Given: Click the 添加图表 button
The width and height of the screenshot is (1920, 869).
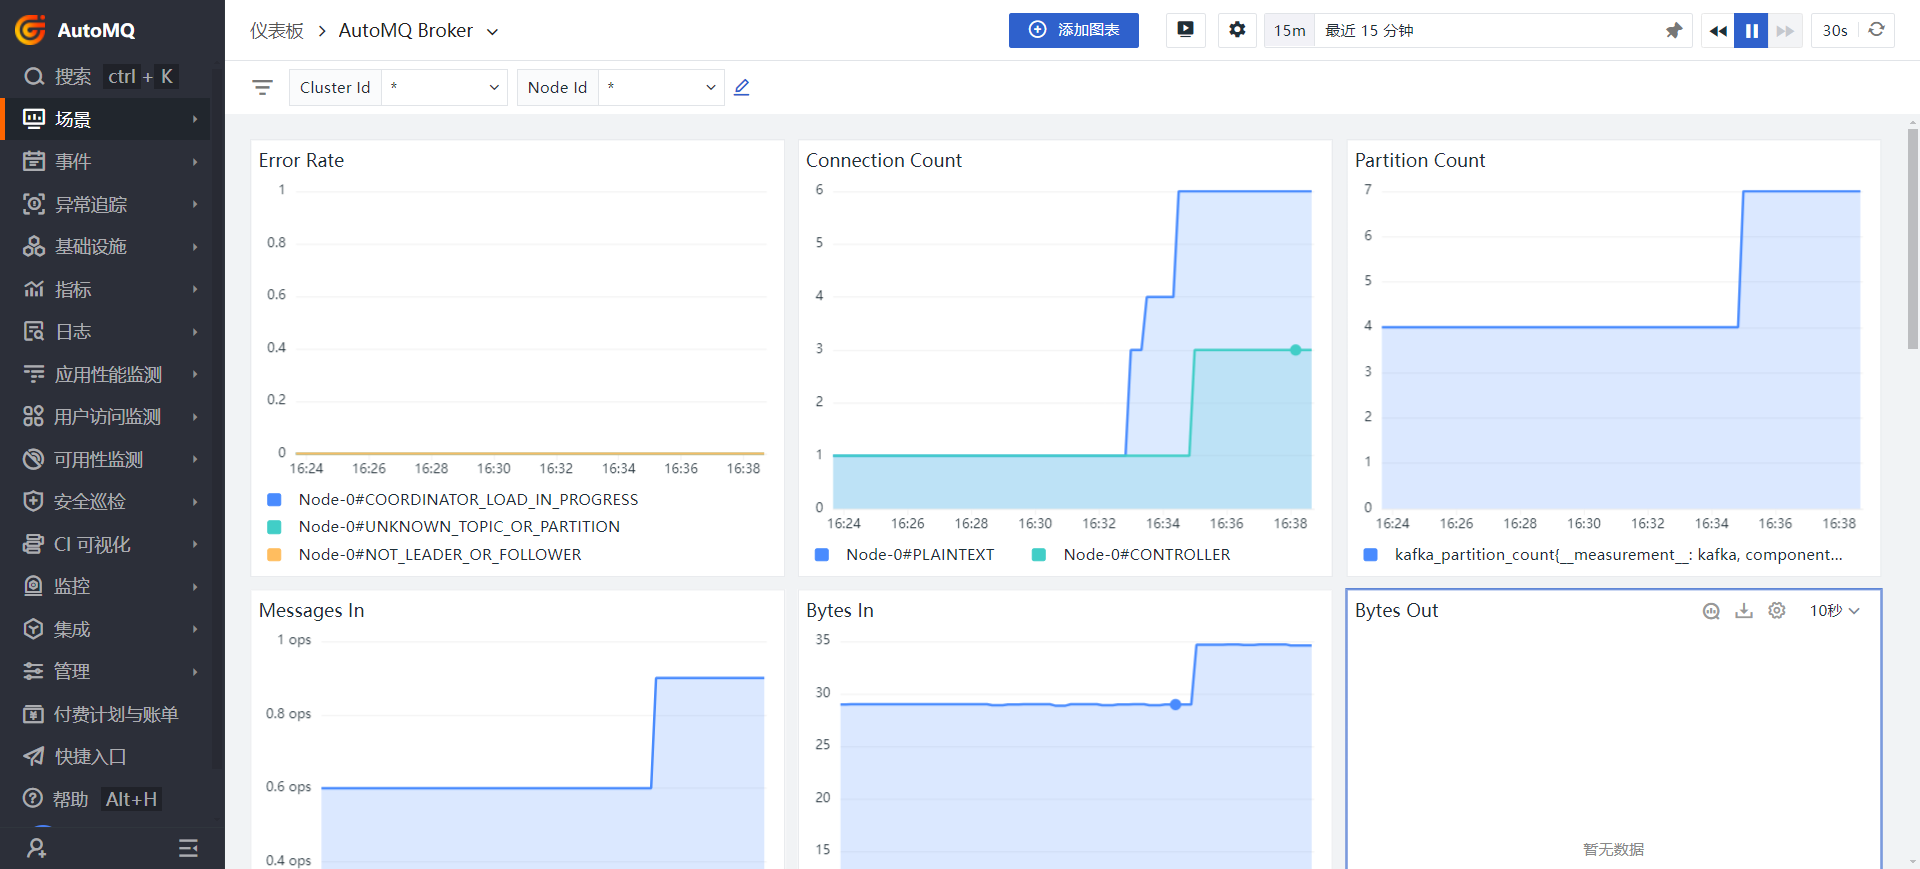Looking at the screenshot, I should (1073, 30).
